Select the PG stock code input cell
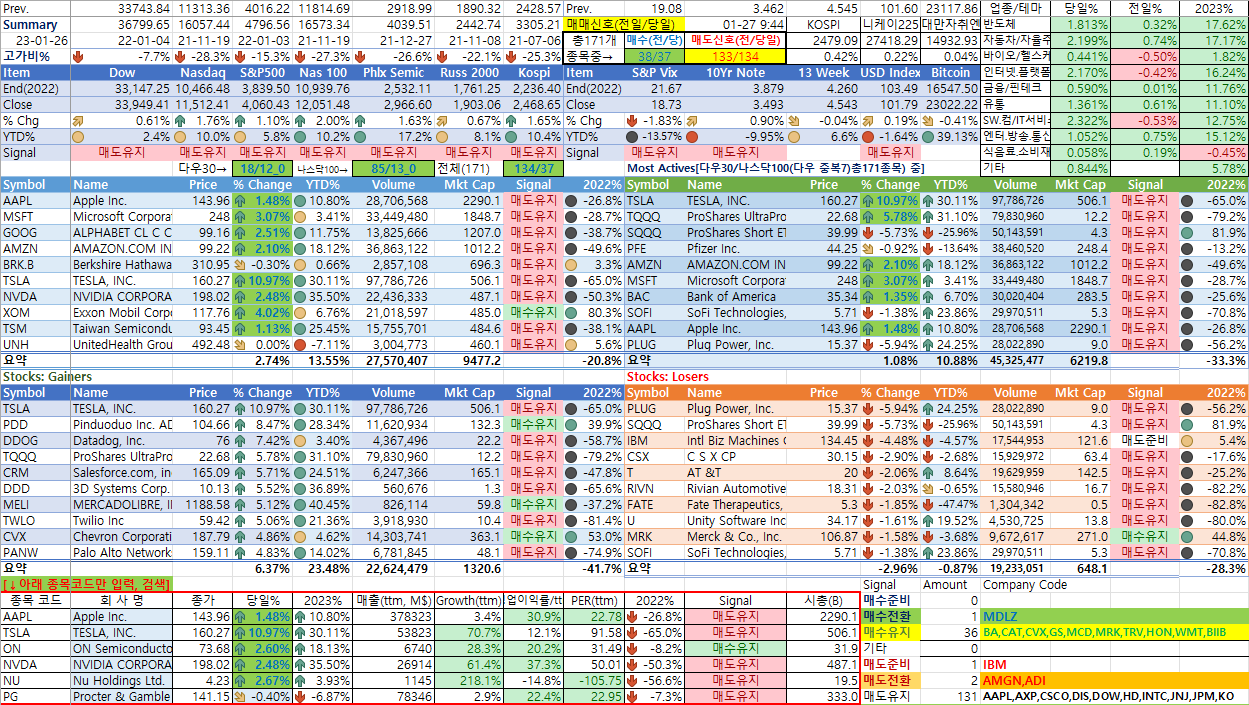 35,697
